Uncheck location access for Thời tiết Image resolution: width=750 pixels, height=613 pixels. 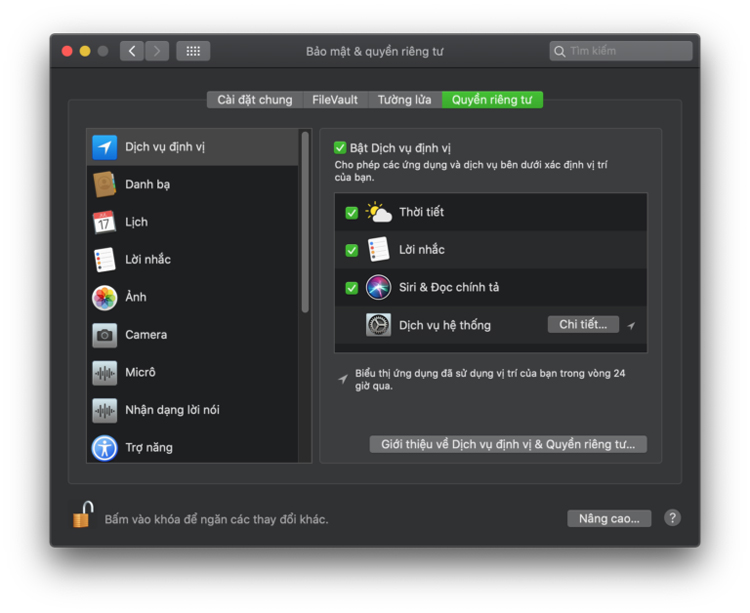pyautogui.click(x=352, y=212)
